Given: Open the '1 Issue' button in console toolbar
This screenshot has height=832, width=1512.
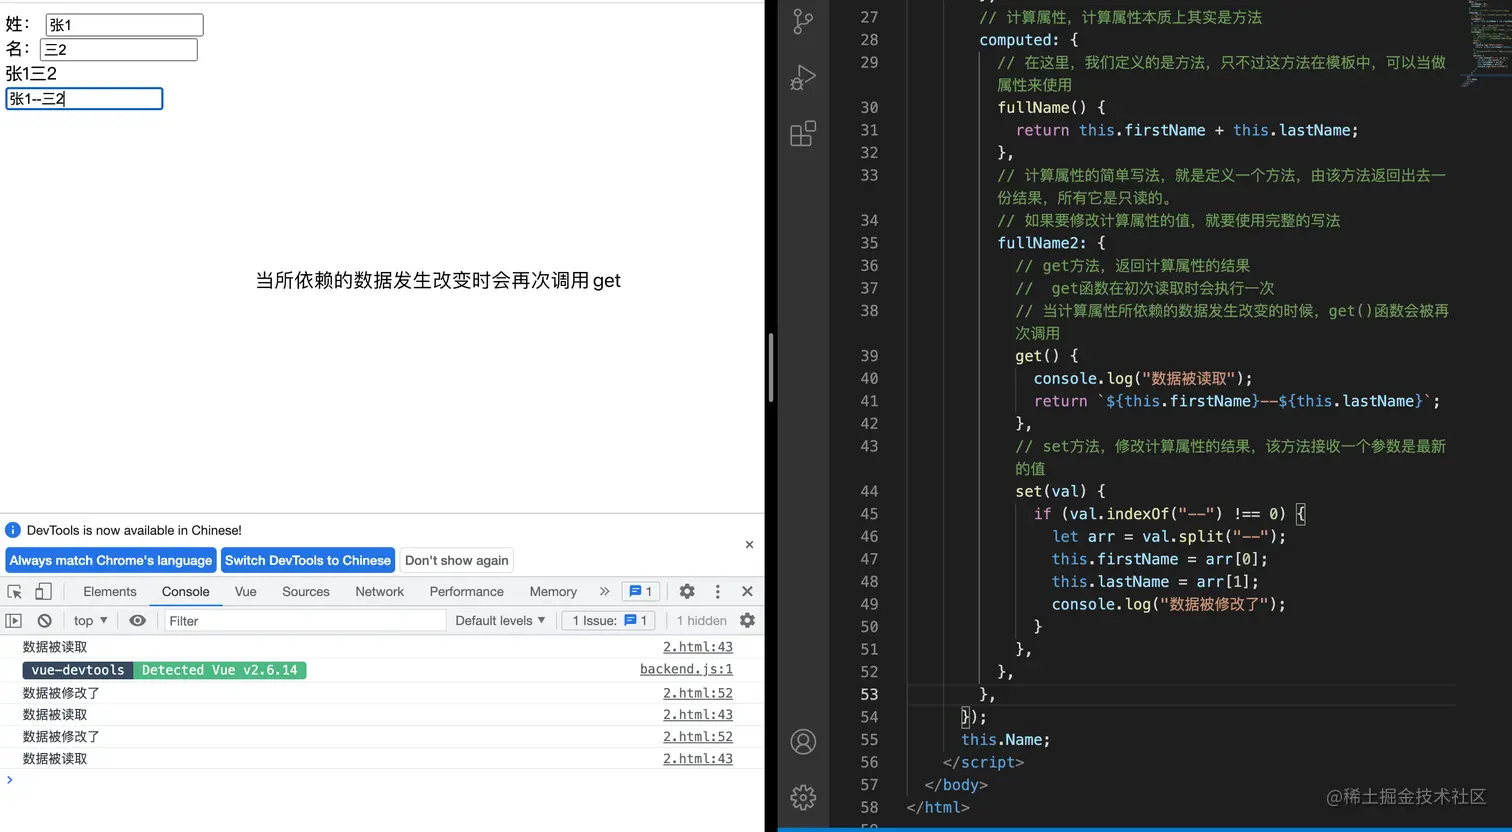Looking at the screenshot, I should point(610,621).
